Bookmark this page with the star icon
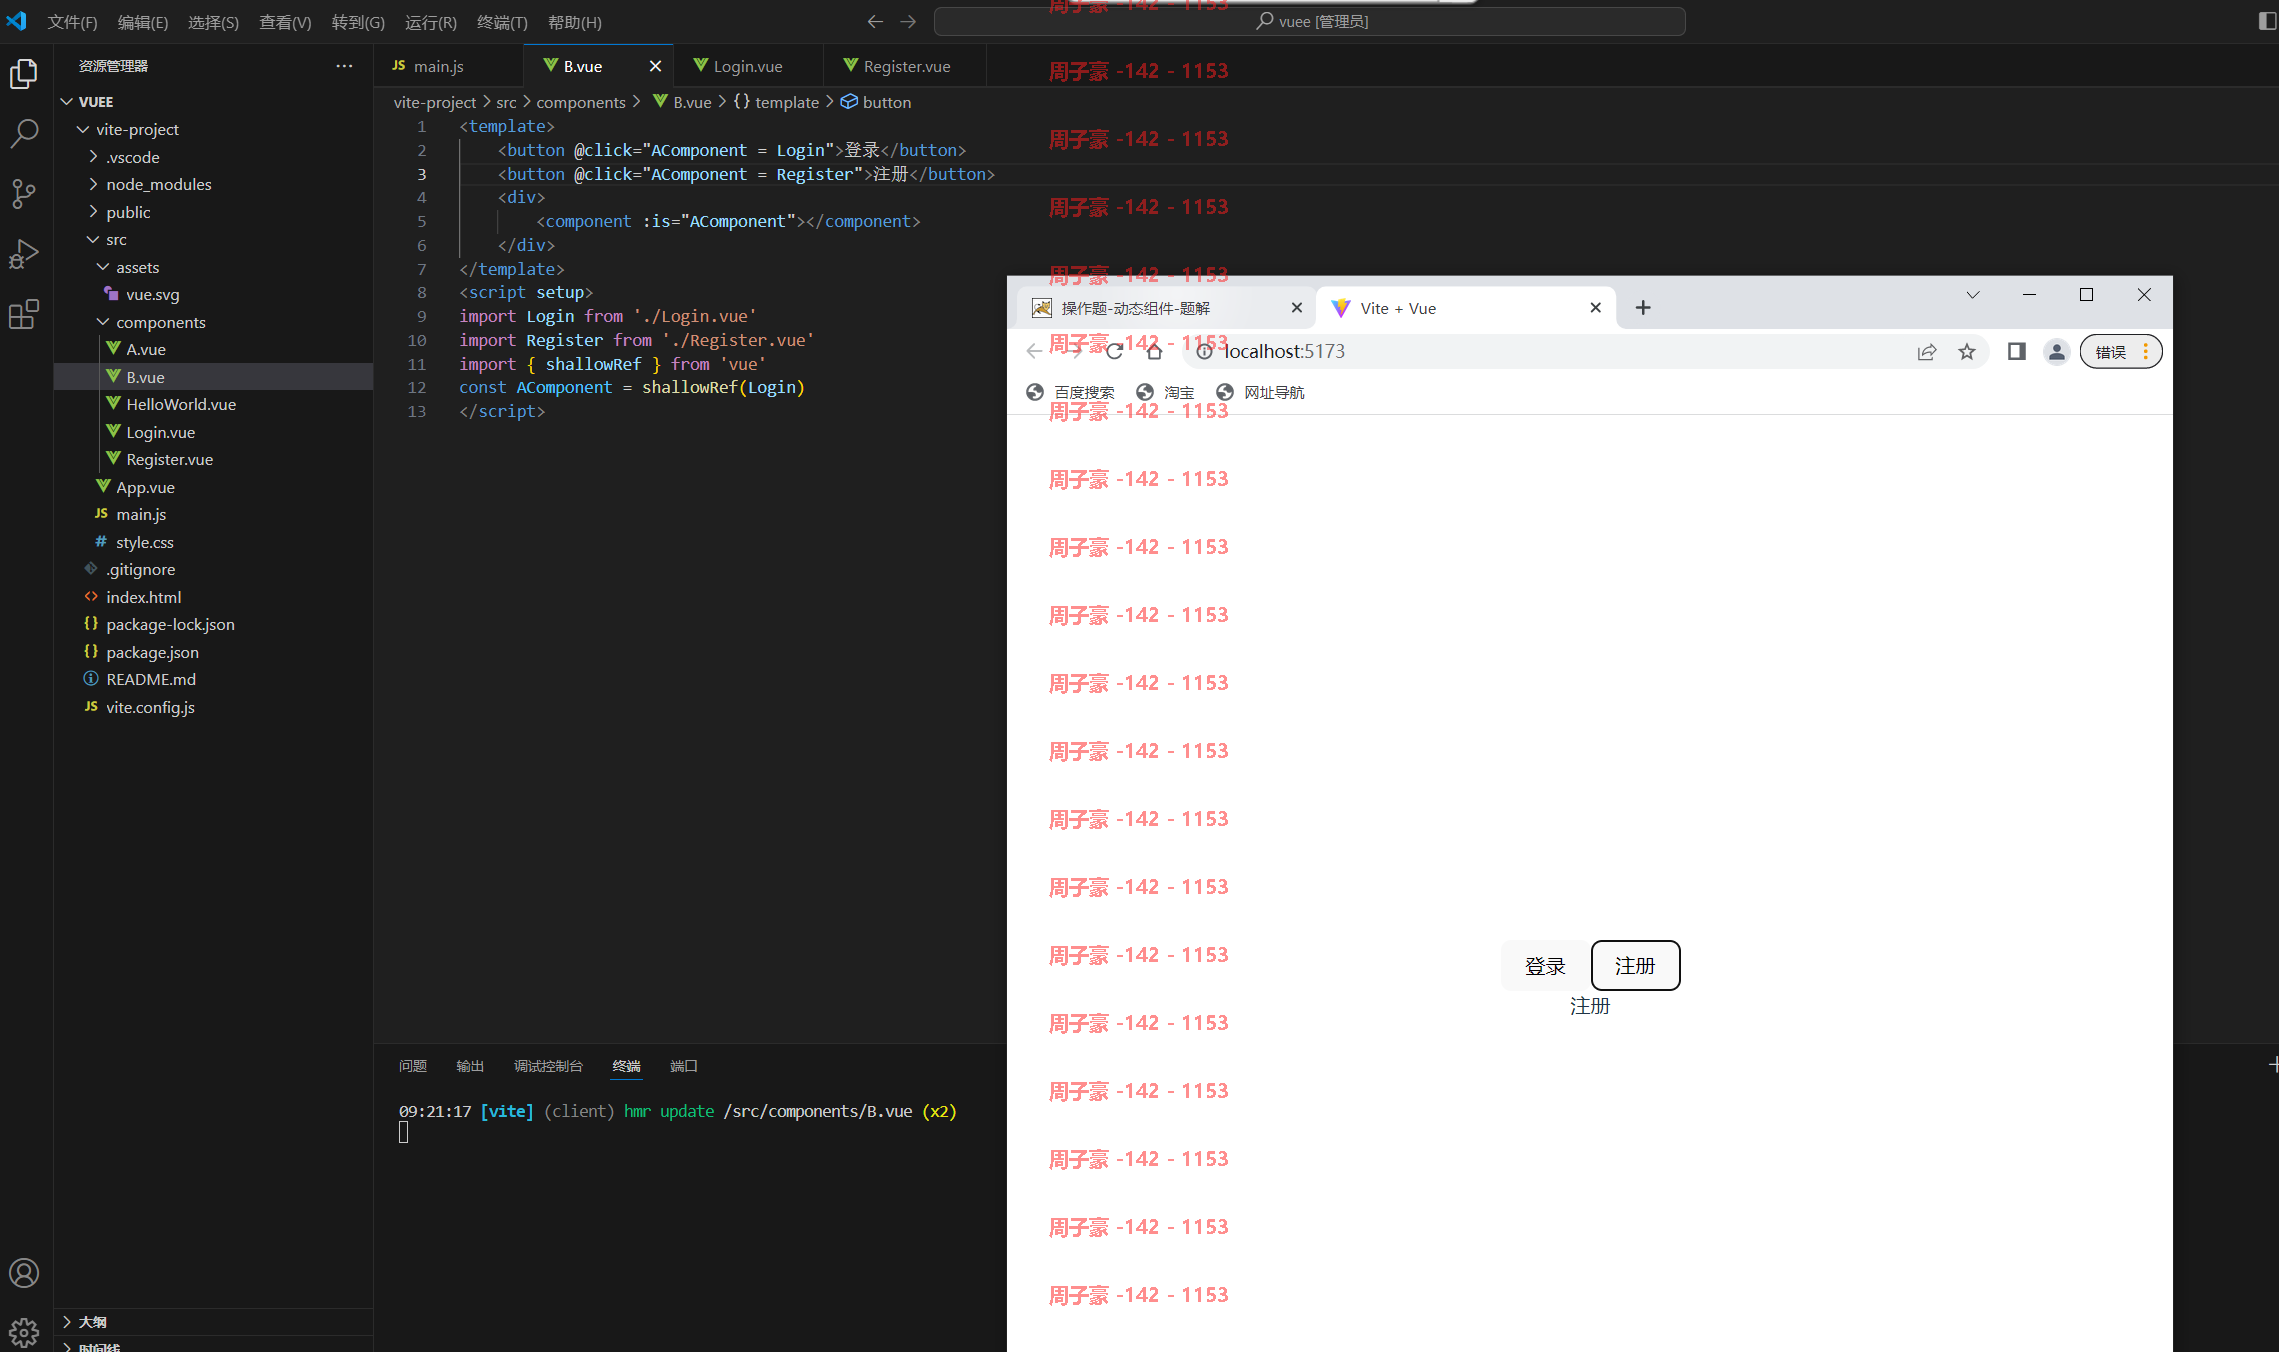 (x=1966, y=351)
